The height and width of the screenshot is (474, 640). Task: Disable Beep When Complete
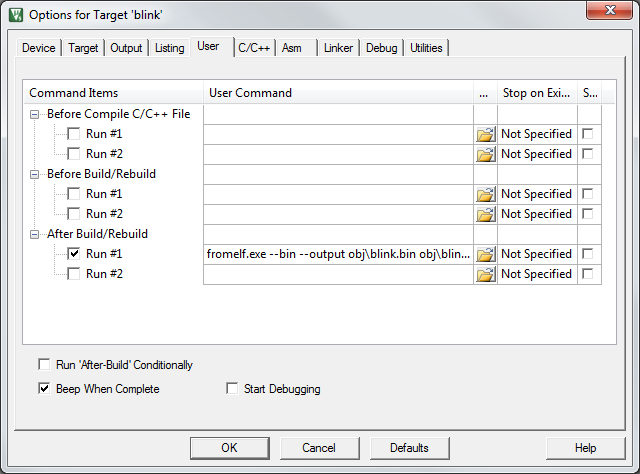44,388
